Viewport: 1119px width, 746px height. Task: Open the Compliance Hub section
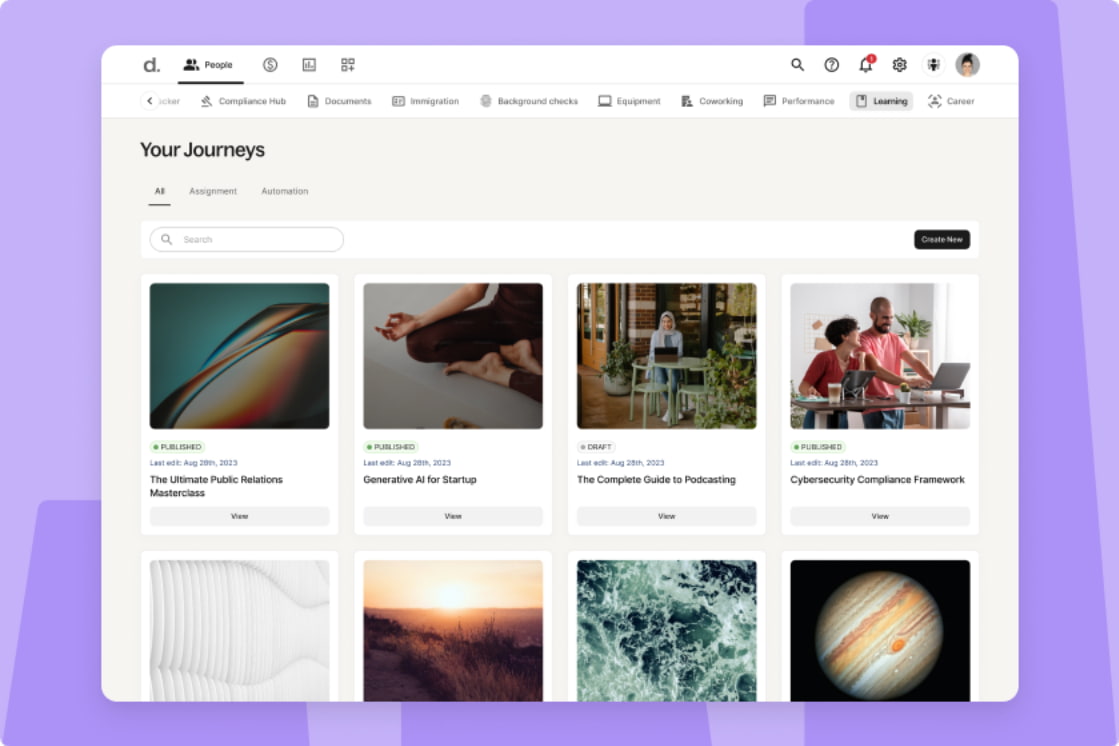pyautogui.click(x=243, y=101)
